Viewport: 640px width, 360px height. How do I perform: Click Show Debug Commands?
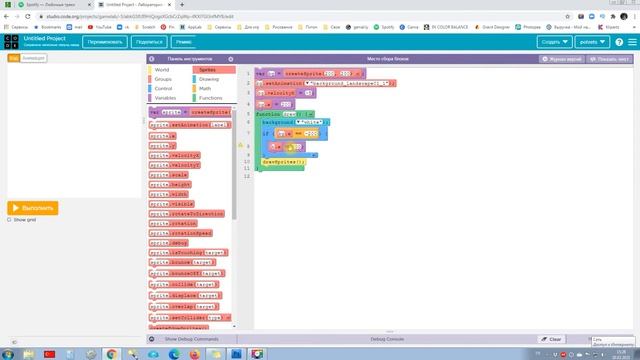[x=191, y=339]
